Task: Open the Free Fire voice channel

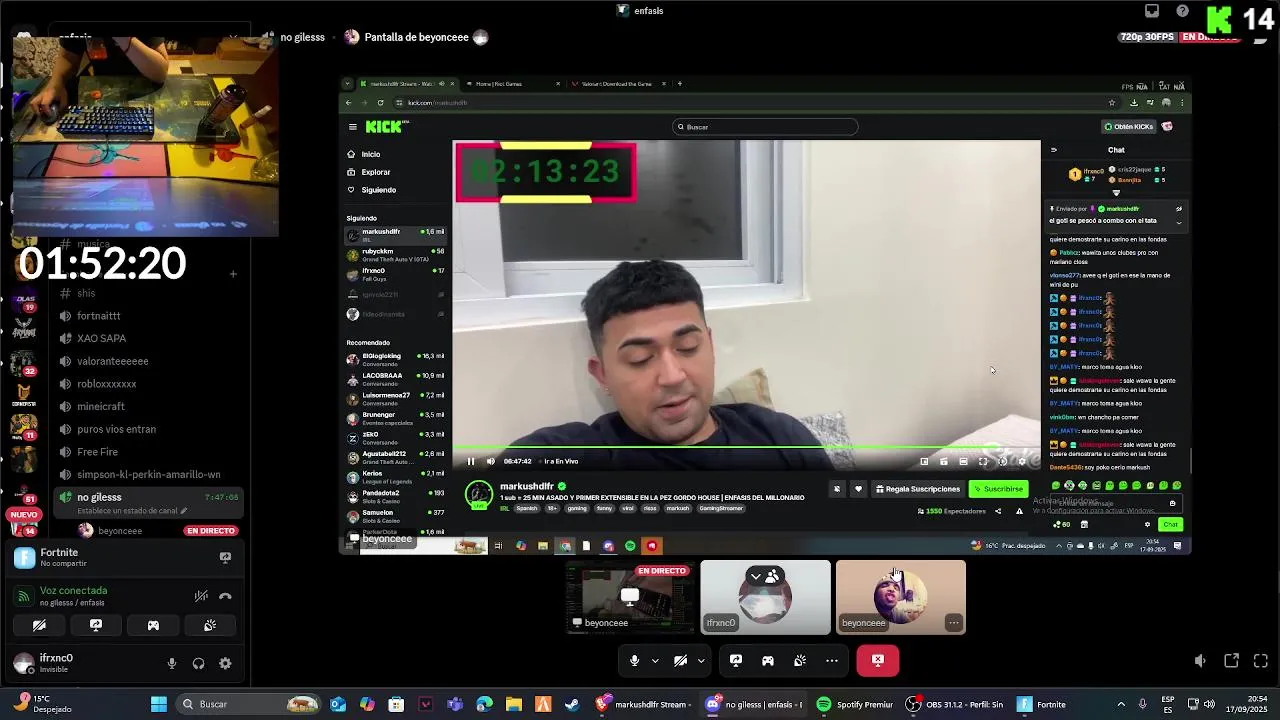Action: tap(97, 452)
